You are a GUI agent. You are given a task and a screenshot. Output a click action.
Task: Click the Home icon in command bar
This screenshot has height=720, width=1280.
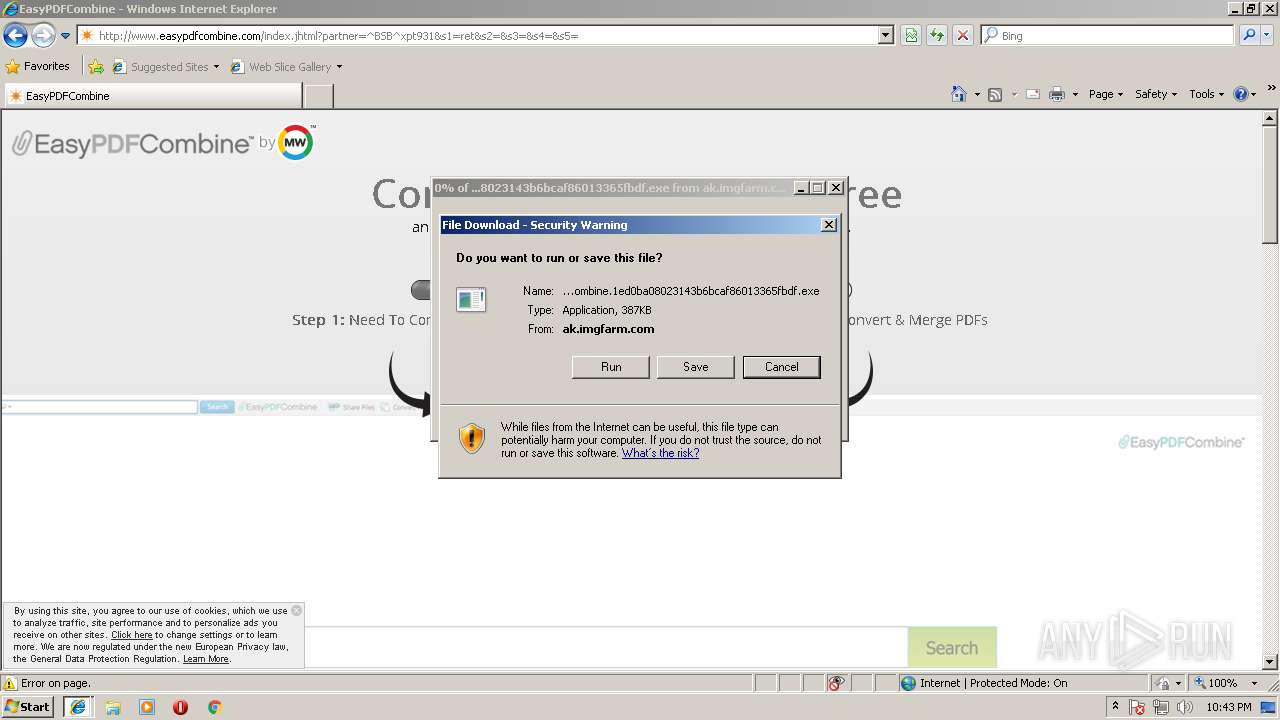coord(959,94)
